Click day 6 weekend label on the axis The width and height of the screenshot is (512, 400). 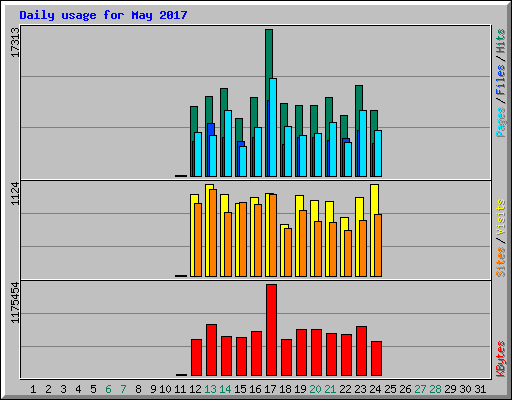pos(108,389)
